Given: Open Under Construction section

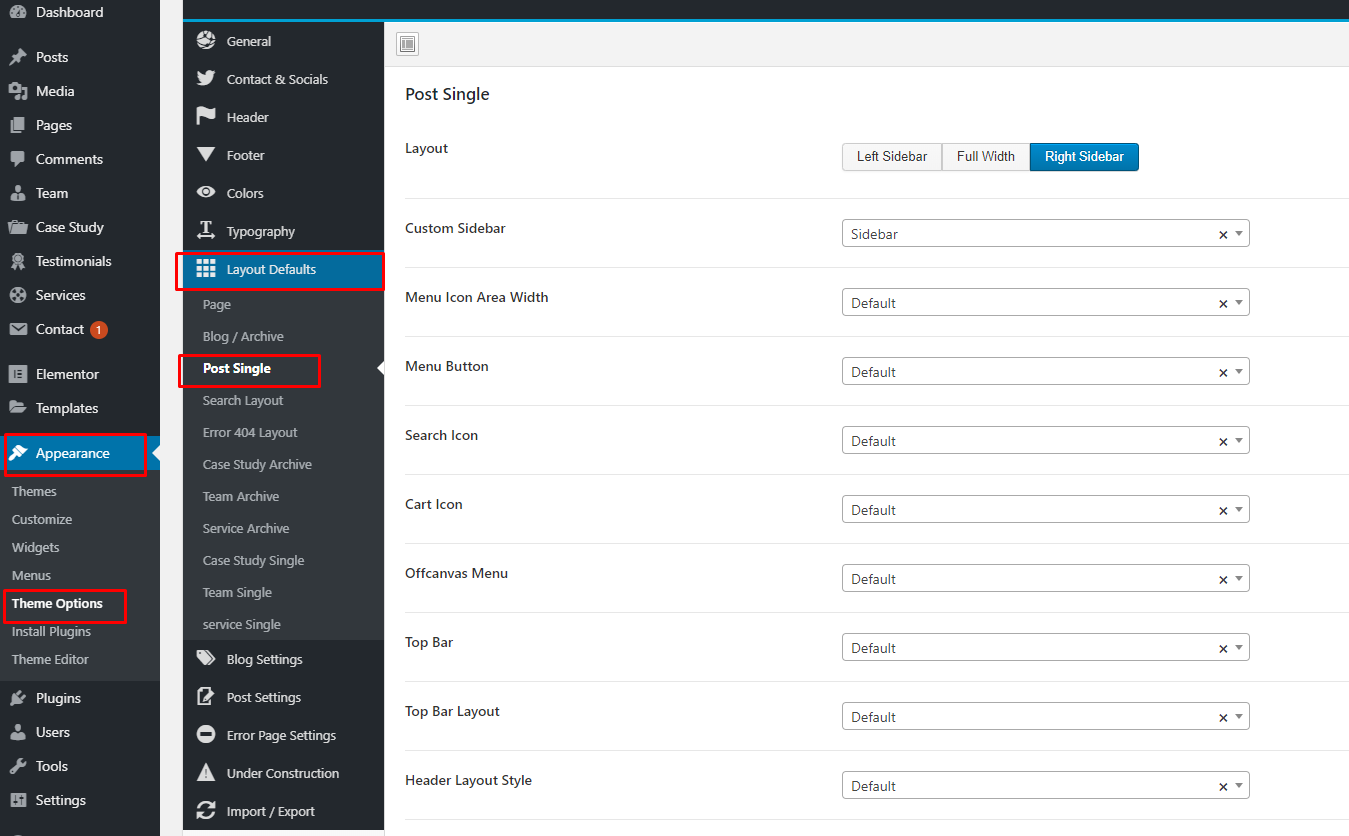Looking at the screenshot, I should pyautogui.click(x=283, y=773).
